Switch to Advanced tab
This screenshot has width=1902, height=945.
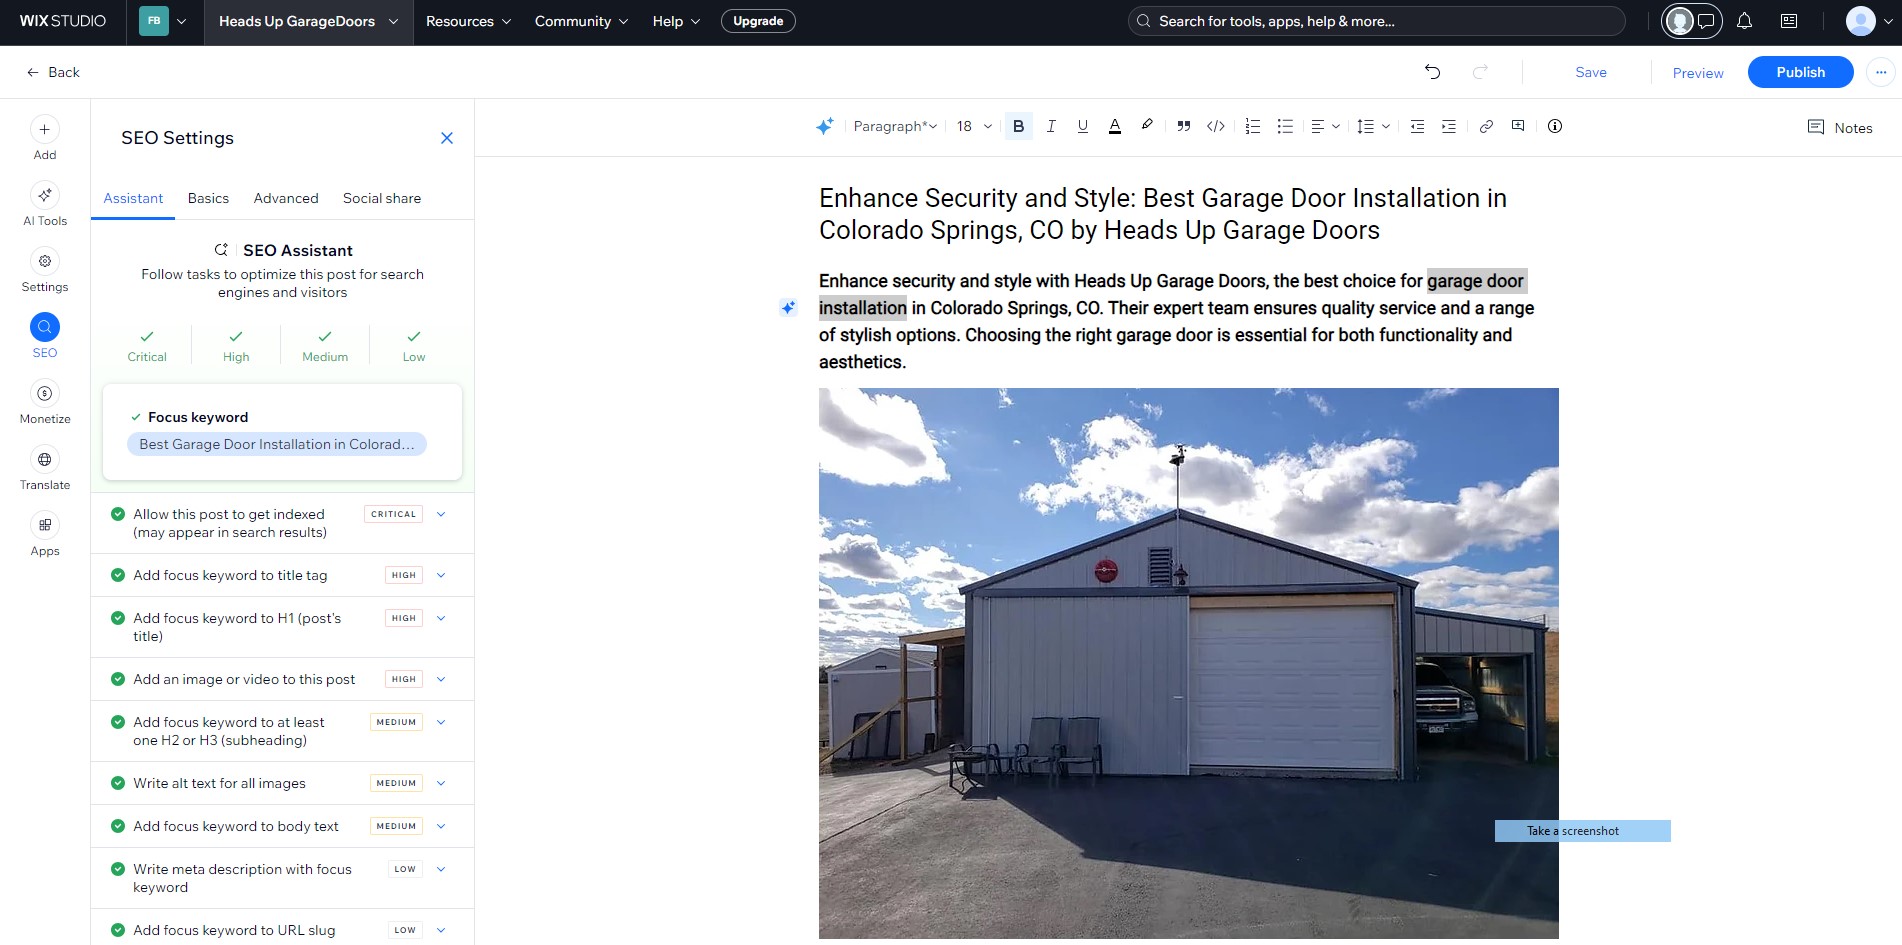click(286, 198)
